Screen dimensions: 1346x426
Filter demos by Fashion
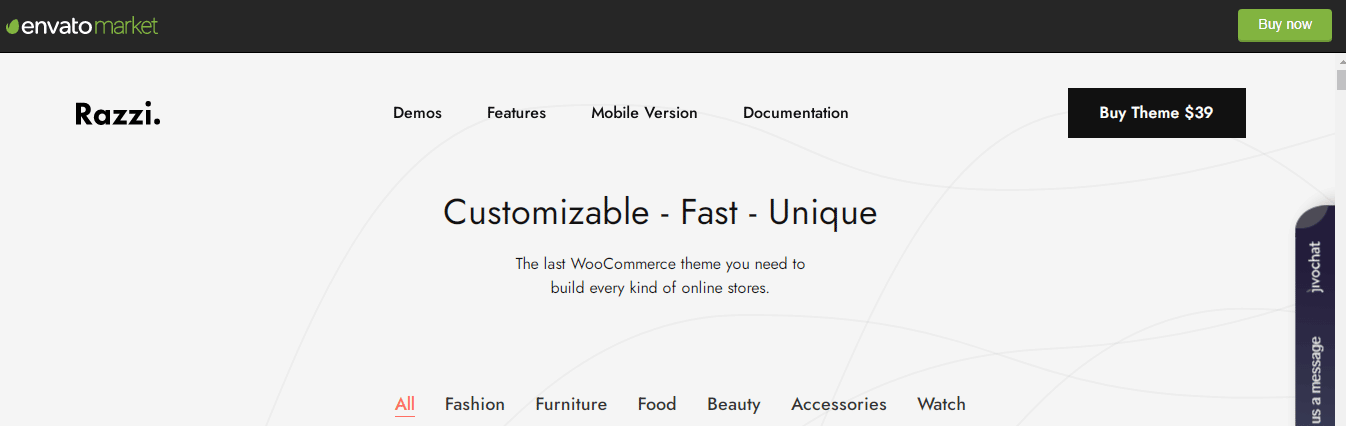point(475,404)
